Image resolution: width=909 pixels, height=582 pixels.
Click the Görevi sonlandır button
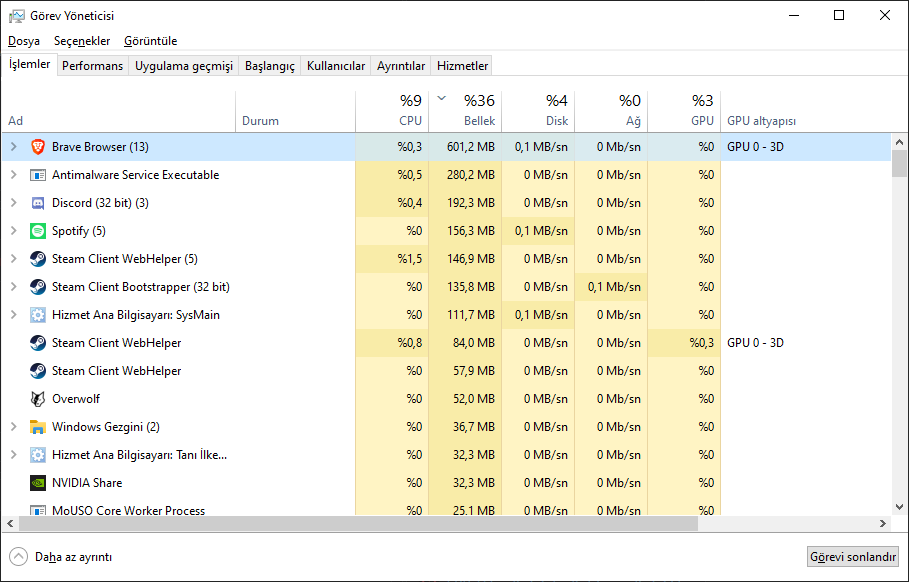(x=853, y=556)
